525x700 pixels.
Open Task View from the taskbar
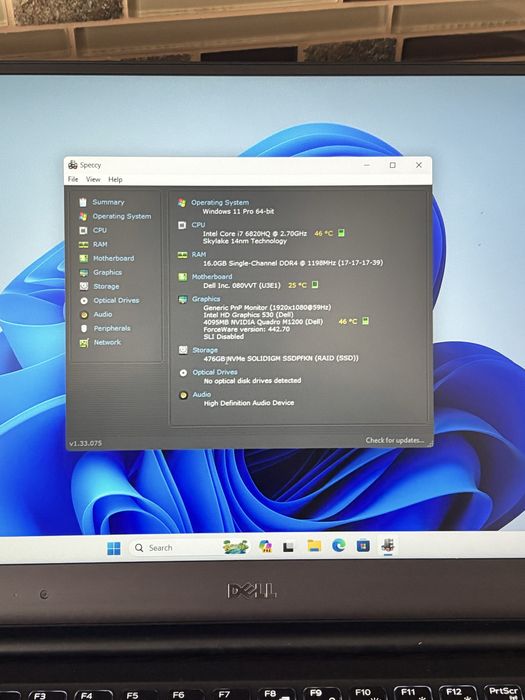point(288,546)
